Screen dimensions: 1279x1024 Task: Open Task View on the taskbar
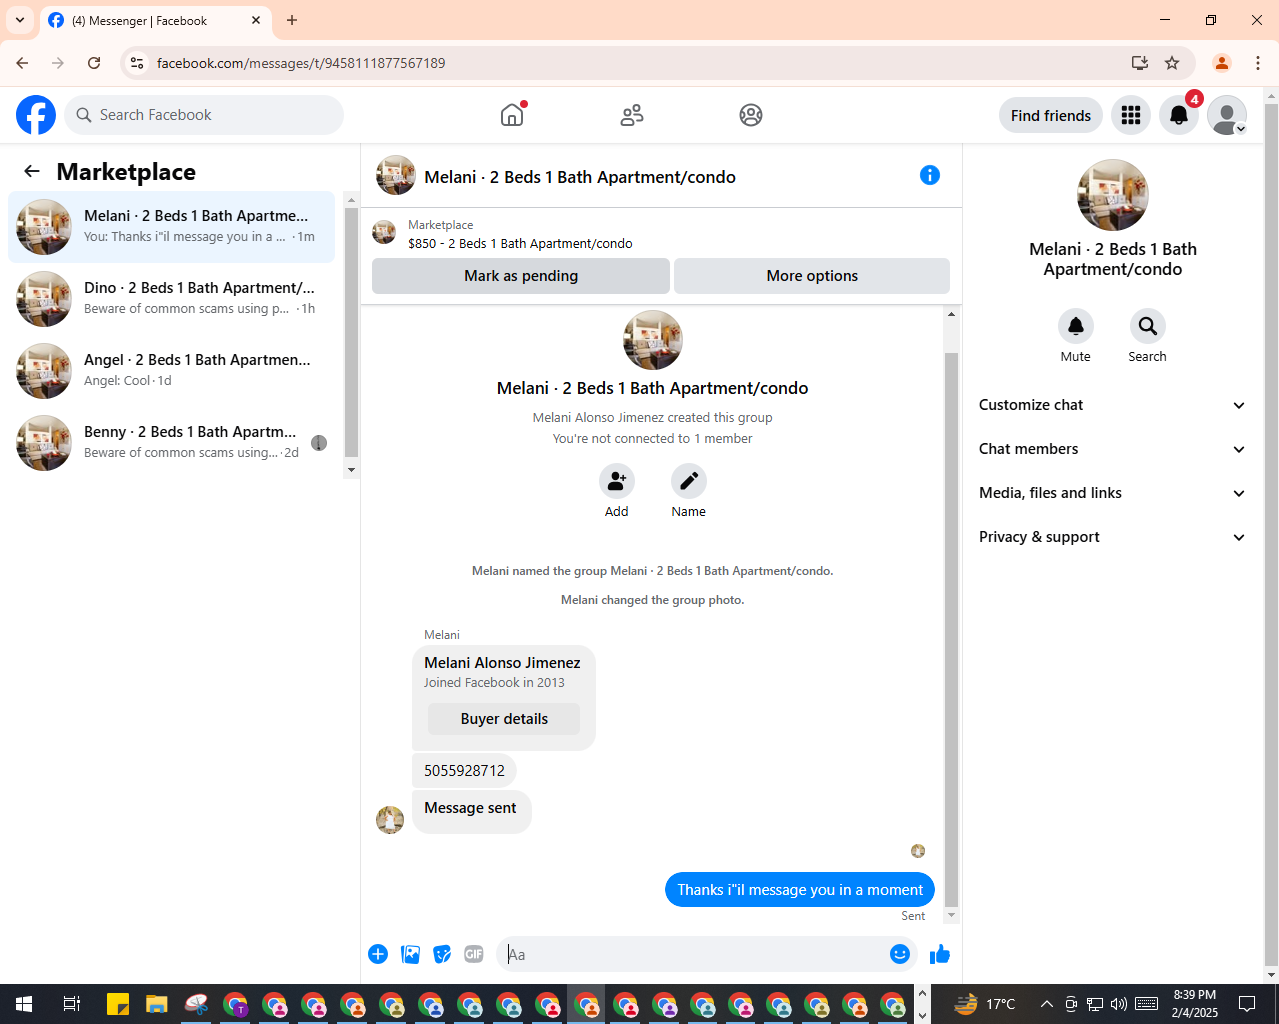click(72, 1004)
